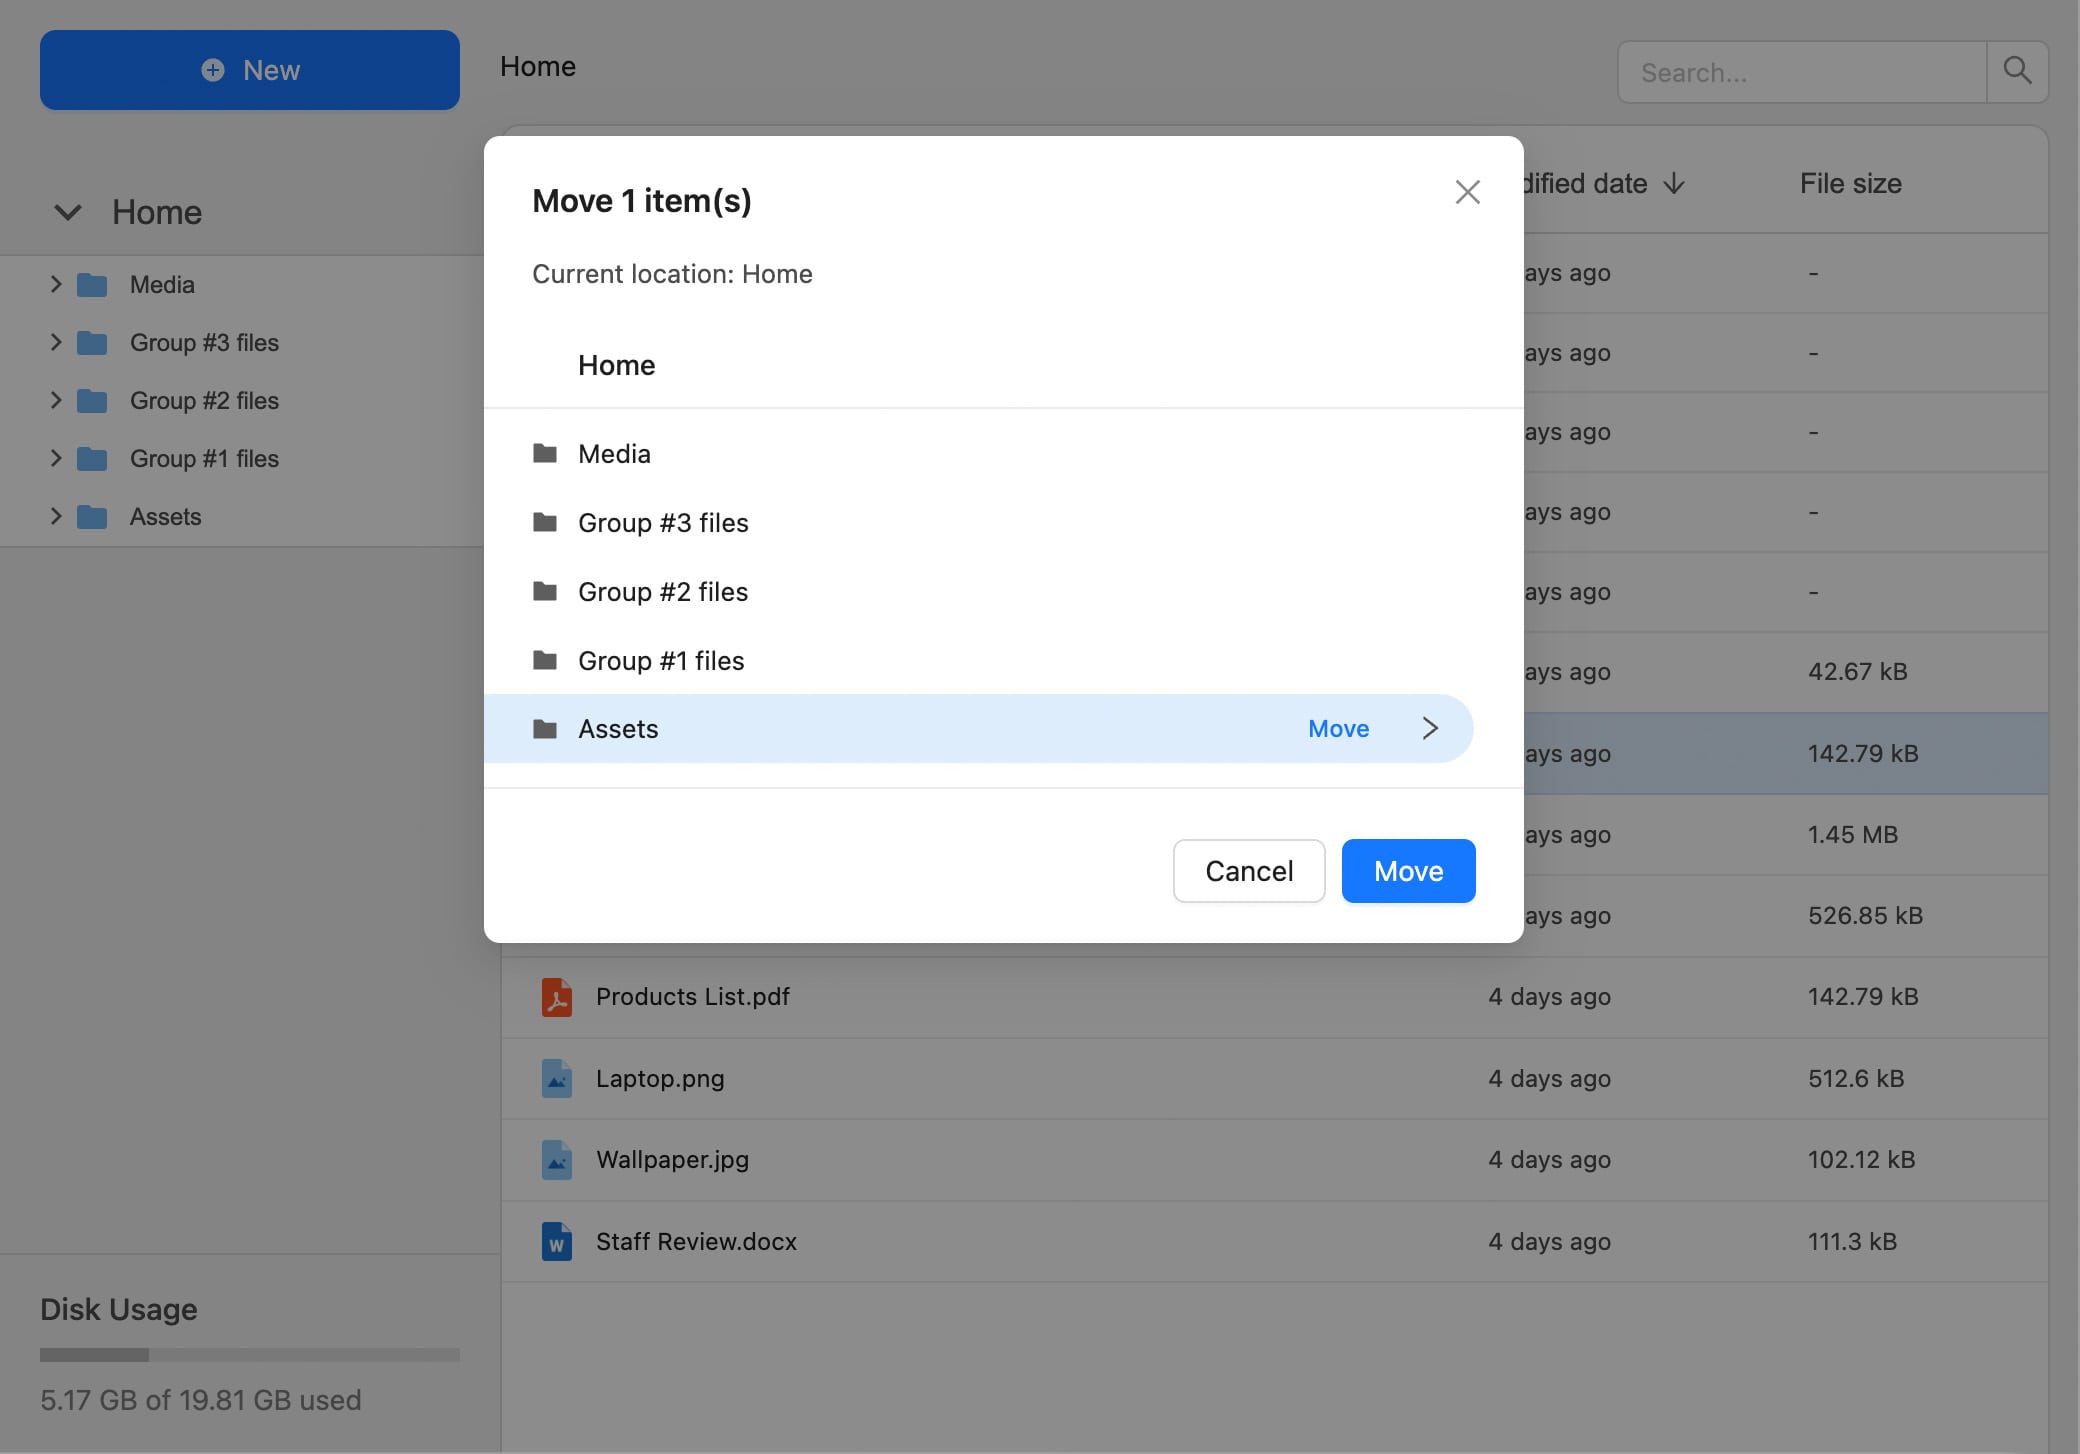Click Assets folder icon in sidebar
Viewport: 2080px width, 1454px height.
click(x=92, y=517)
